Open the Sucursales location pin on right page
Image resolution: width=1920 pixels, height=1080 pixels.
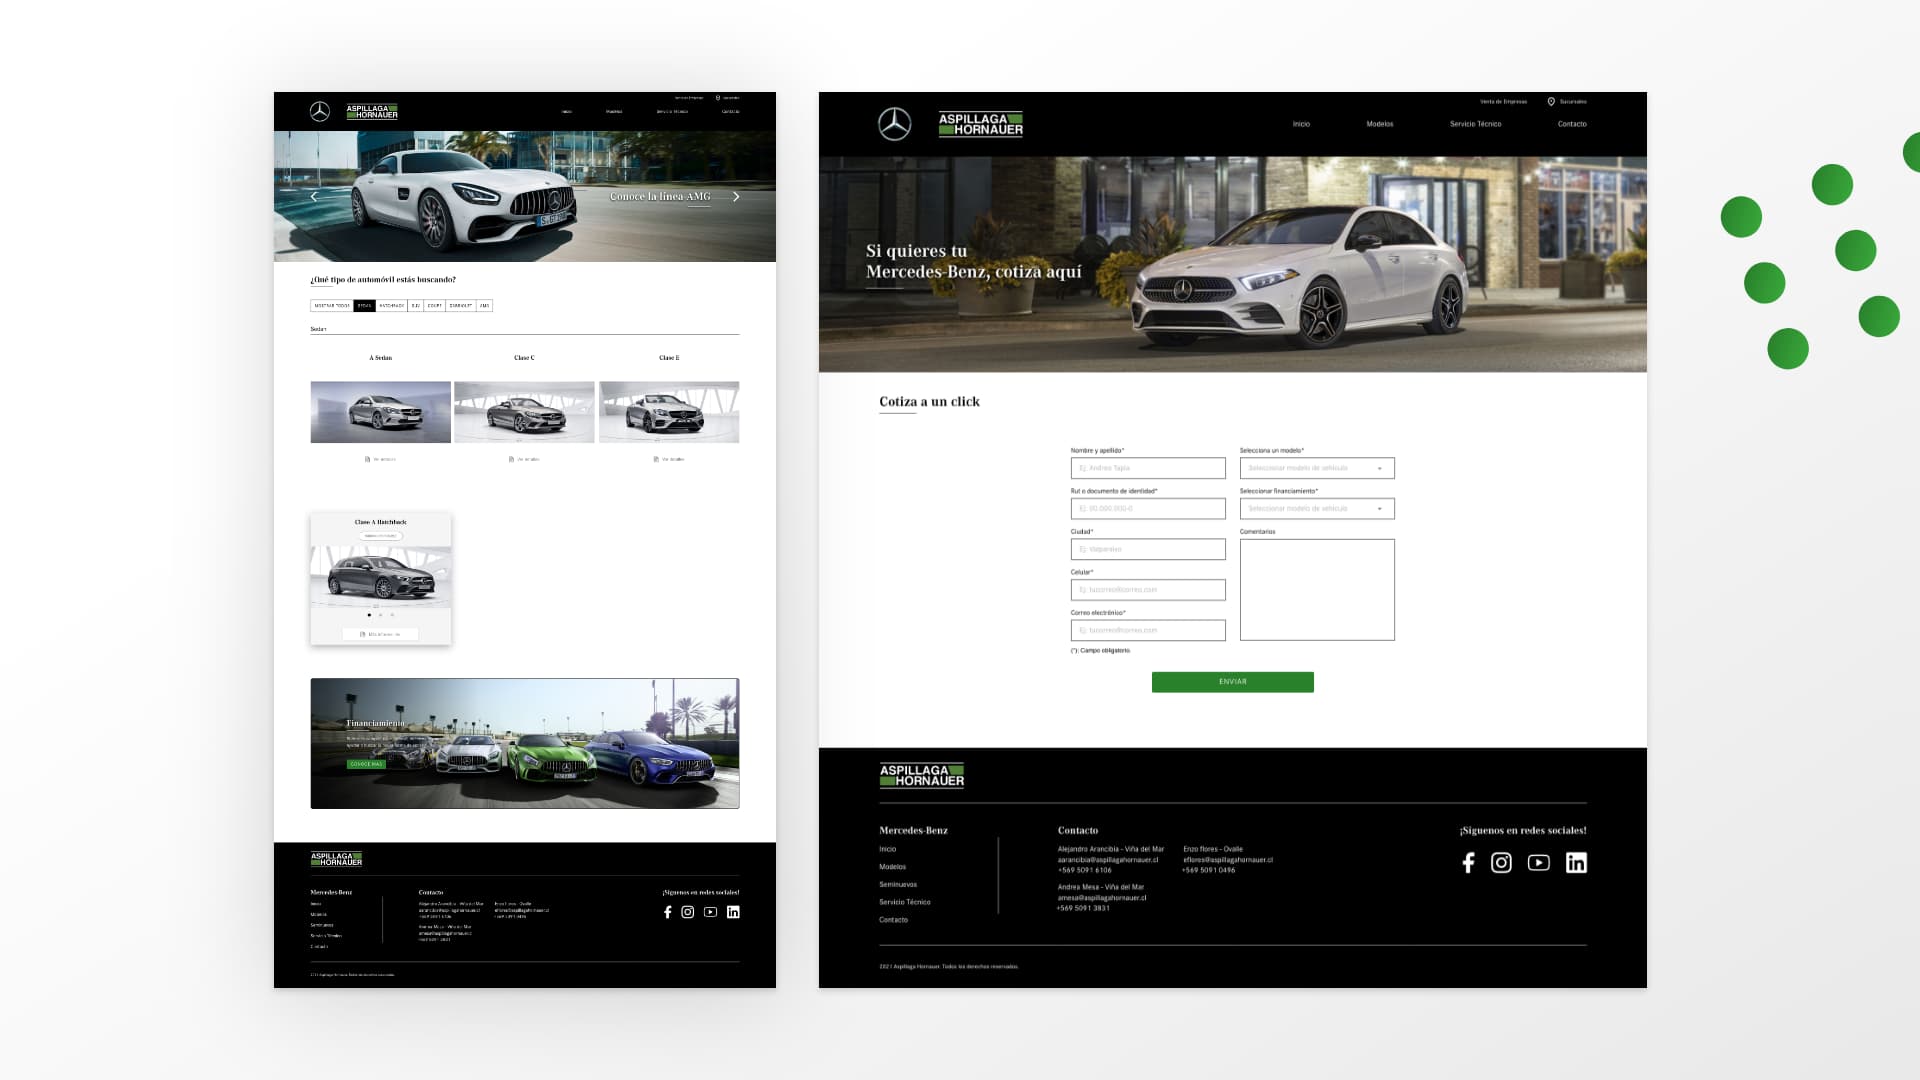(1551, 102)
